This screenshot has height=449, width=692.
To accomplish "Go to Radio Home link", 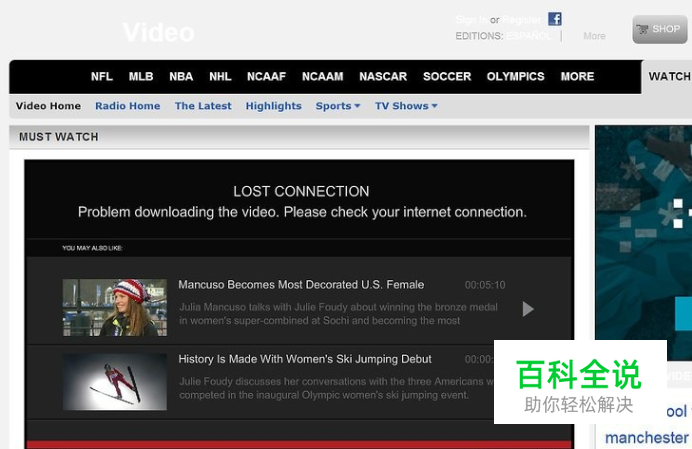I will tap(128, 106).
